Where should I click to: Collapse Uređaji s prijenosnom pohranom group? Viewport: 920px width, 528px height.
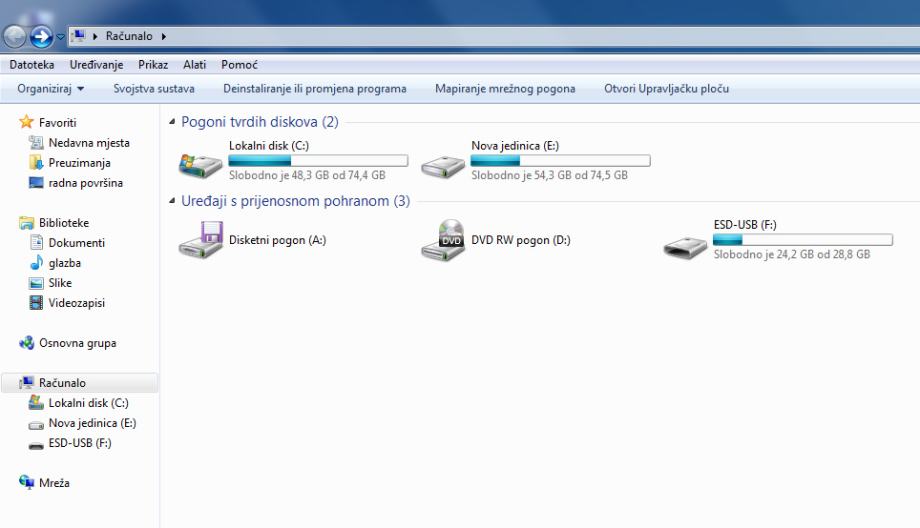tap(172, 201)
